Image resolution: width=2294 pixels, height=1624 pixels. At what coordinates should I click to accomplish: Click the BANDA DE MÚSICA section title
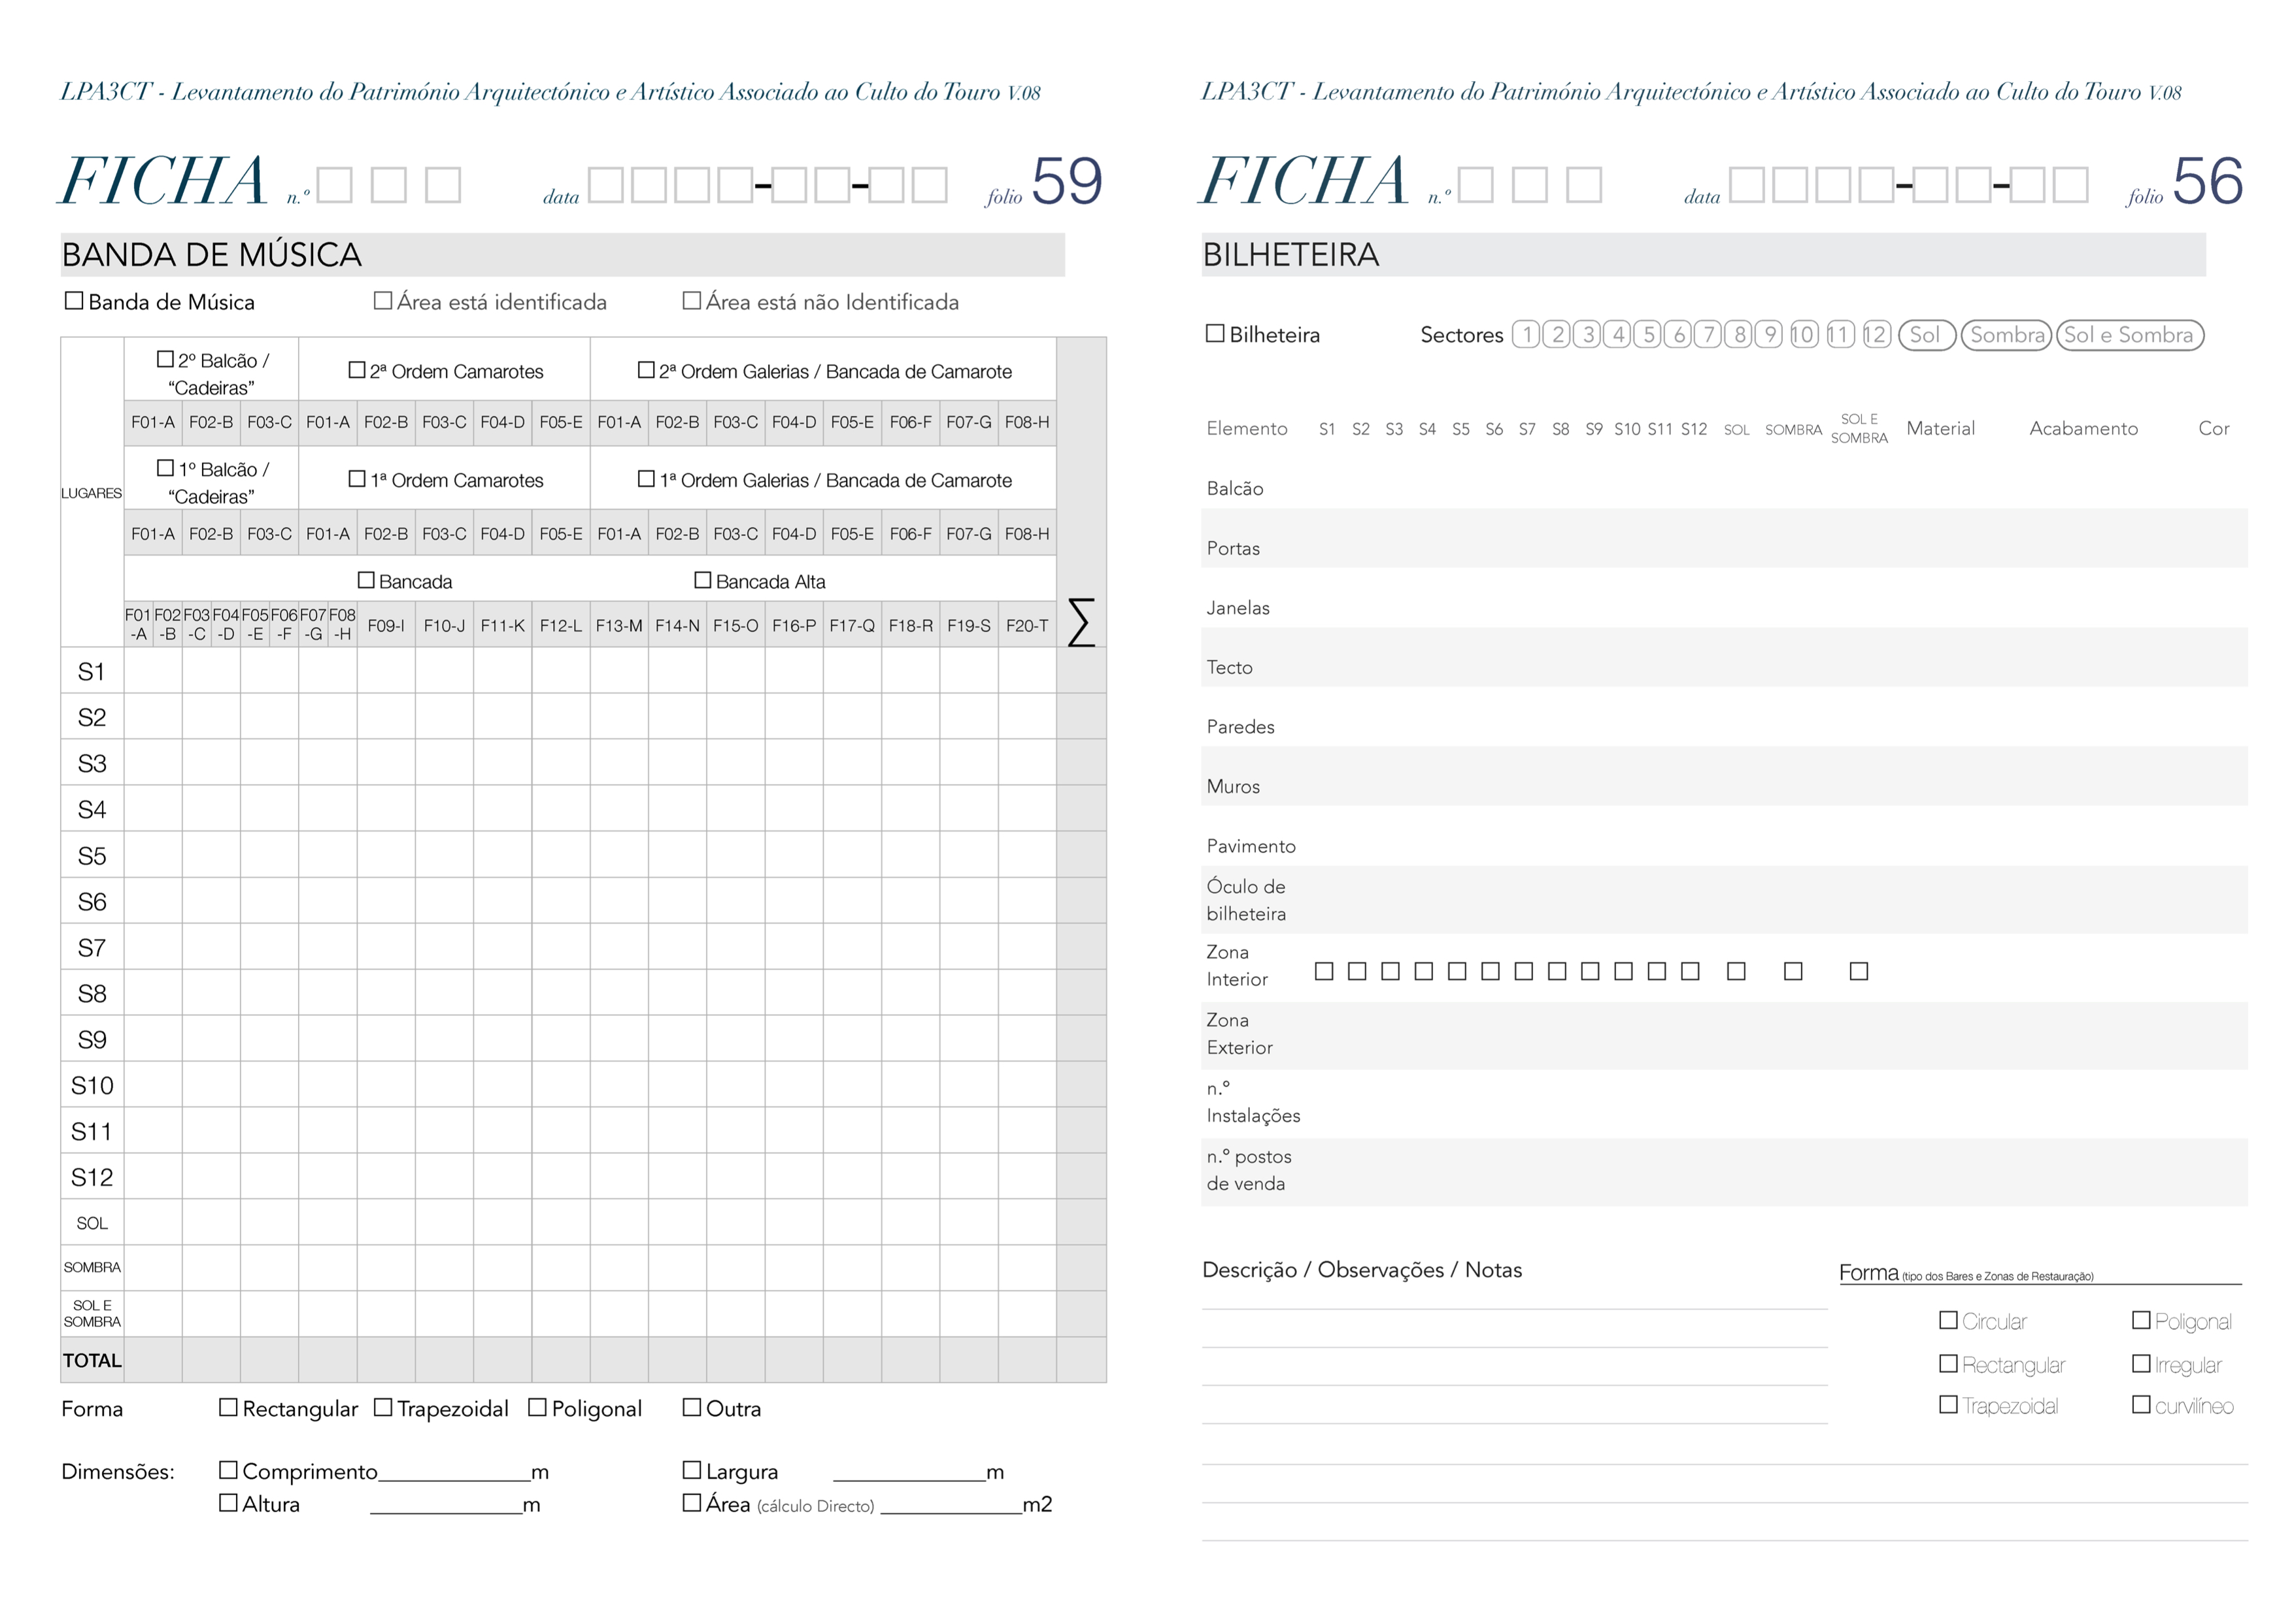click(211, 255)
